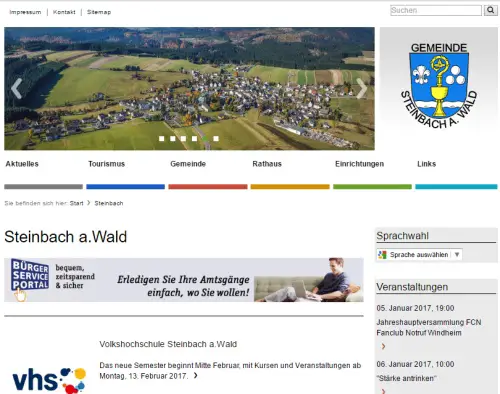Screen dimensions: 500x394
Task: Select the first slideshow indicator dot
Action: [x=162, y=138]
